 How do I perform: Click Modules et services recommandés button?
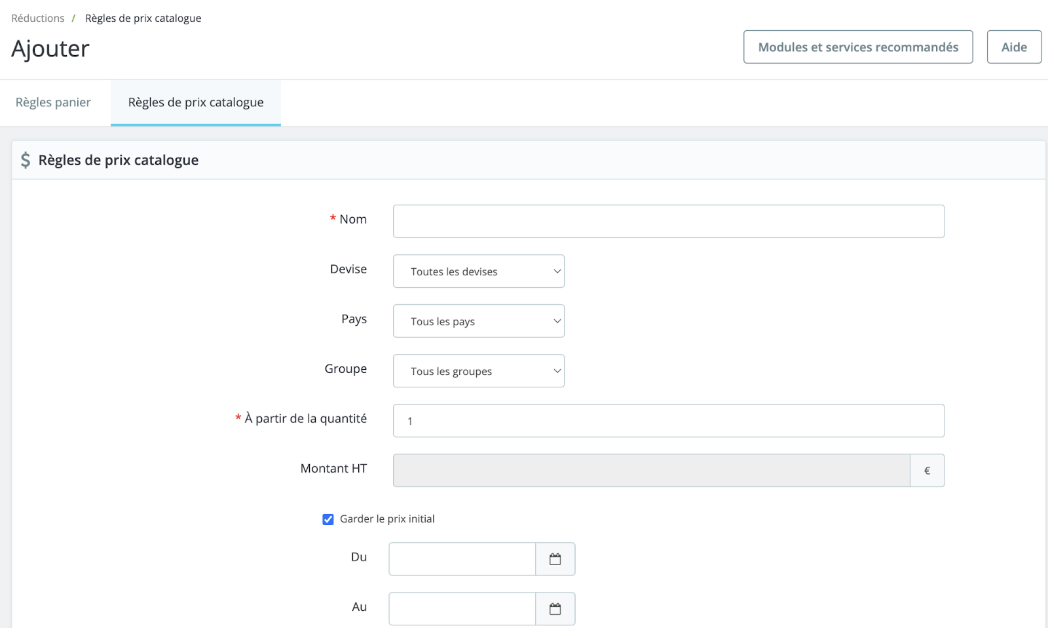858,47
